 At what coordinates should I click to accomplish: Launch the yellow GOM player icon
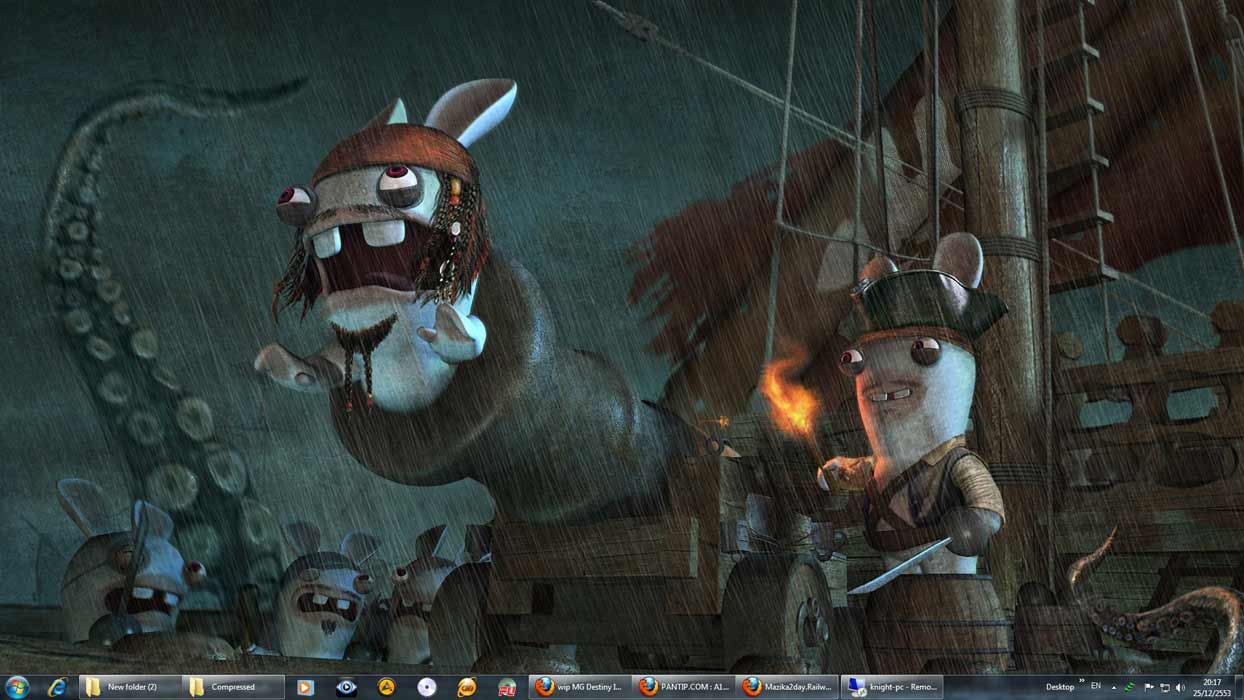coord(467,687)
